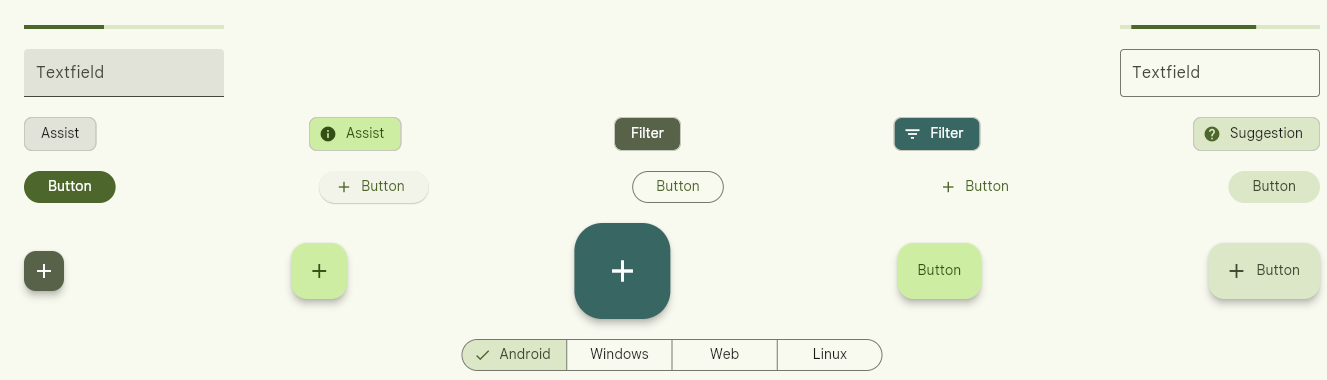Click the dark green filled Button
Image resolution: width=1327 pixels, height=380 pixels.
pos(70,187)
